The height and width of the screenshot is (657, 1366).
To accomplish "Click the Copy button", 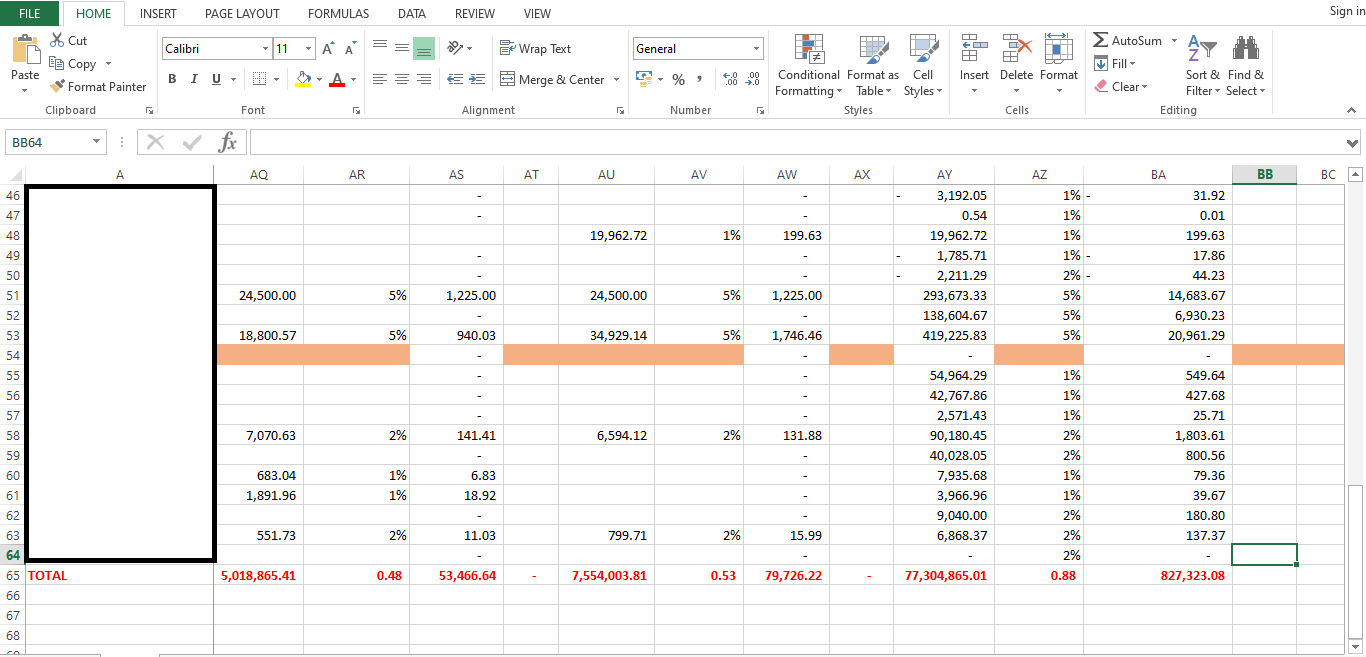I will point(73,63).
